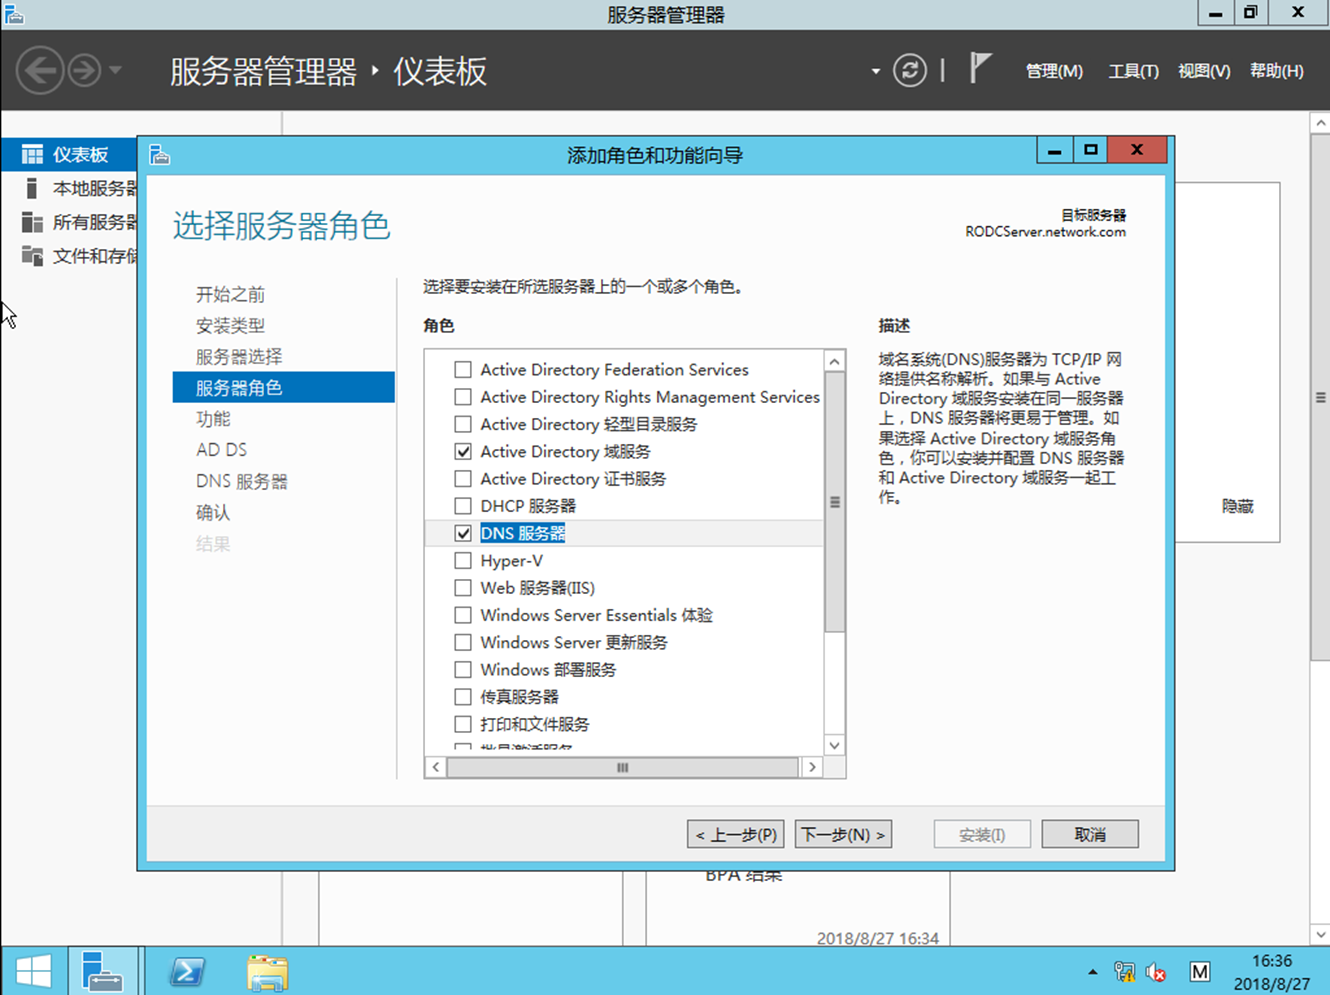This screenshot has width=1330, height=995.
Task: Click the Server Manager main scrollbar down arrow
Action: tap(1320, 935)
